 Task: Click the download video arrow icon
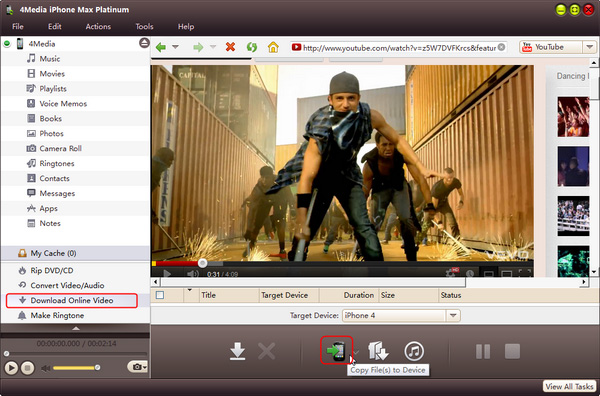pyautogui.click(x=238, y=351)
